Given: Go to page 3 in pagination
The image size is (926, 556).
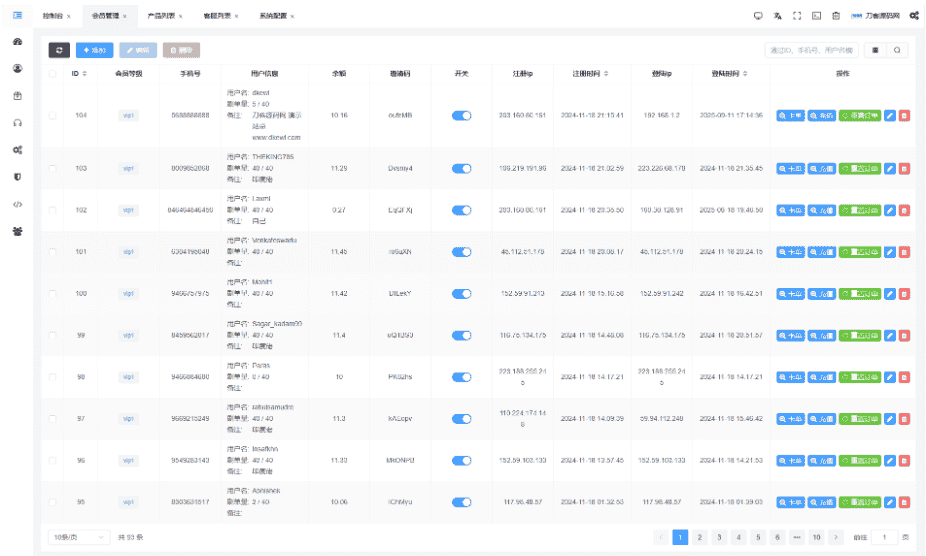Looking at the screenshot, I should [718, 537].
